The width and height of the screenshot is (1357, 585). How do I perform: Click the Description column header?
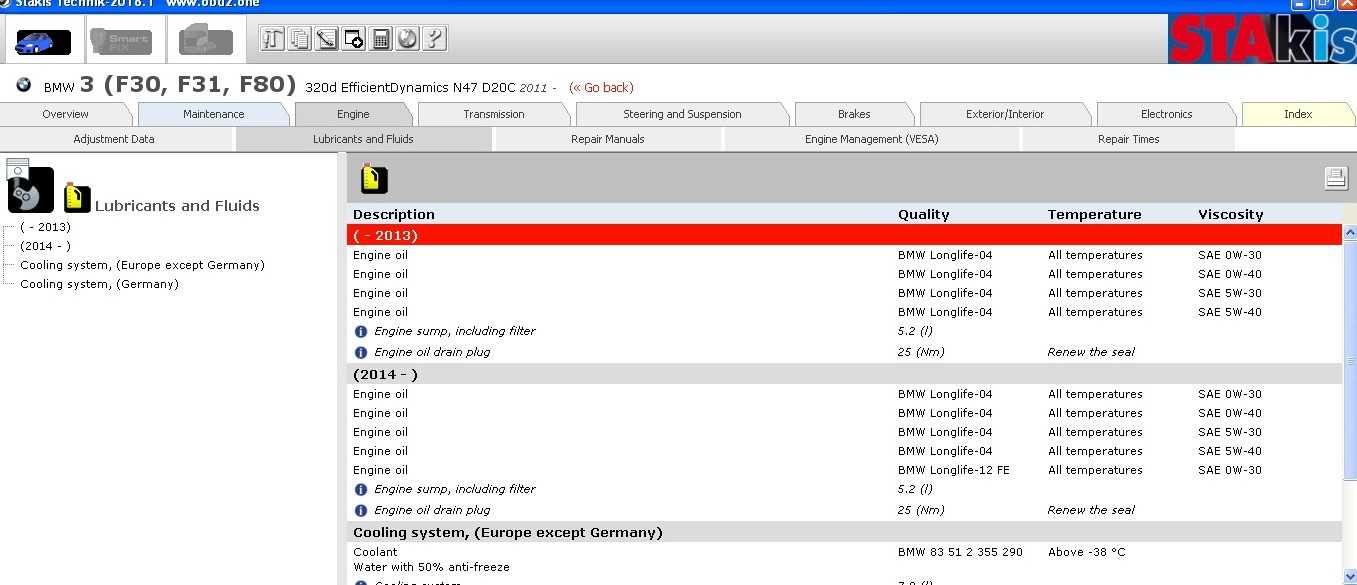click(x=394, y=214)
